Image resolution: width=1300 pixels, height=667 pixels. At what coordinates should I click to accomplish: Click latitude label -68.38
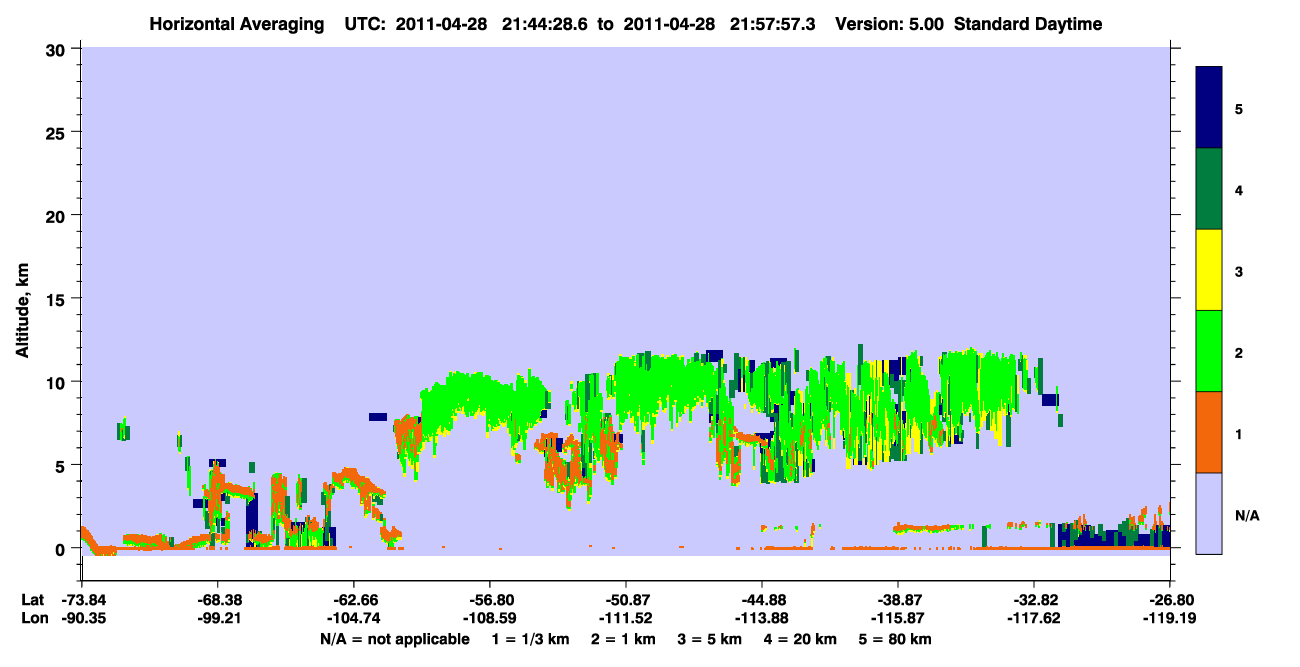[x=217, y=600]
